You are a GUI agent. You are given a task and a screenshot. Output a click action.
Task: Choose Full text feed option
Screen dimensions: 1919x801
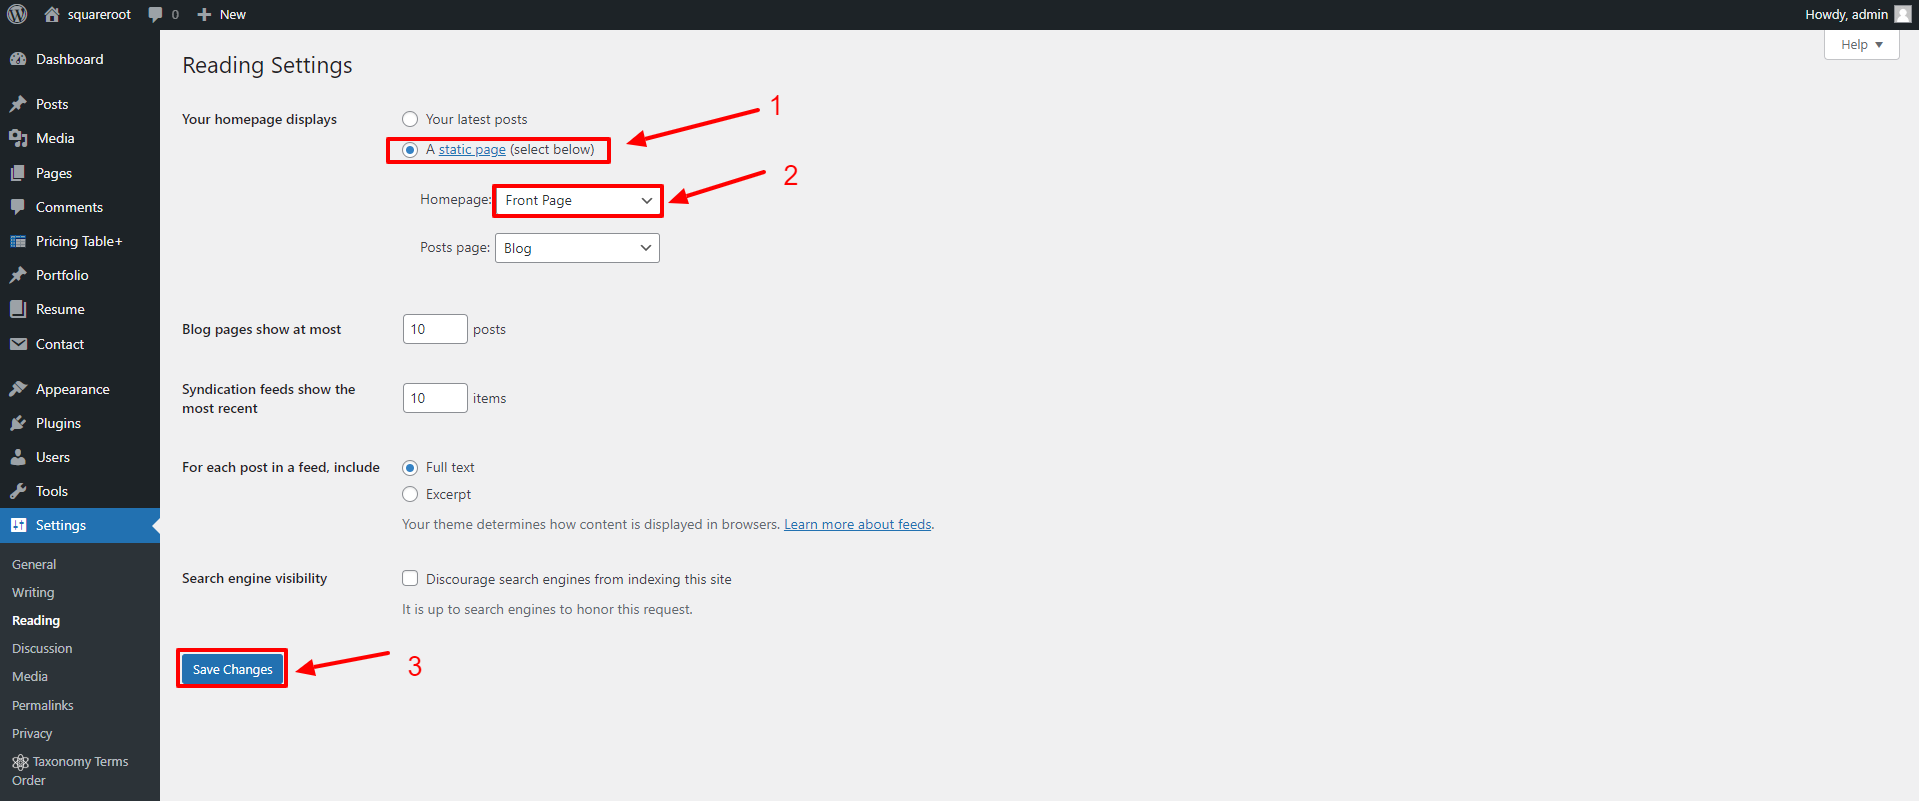[x=410, y=468]
